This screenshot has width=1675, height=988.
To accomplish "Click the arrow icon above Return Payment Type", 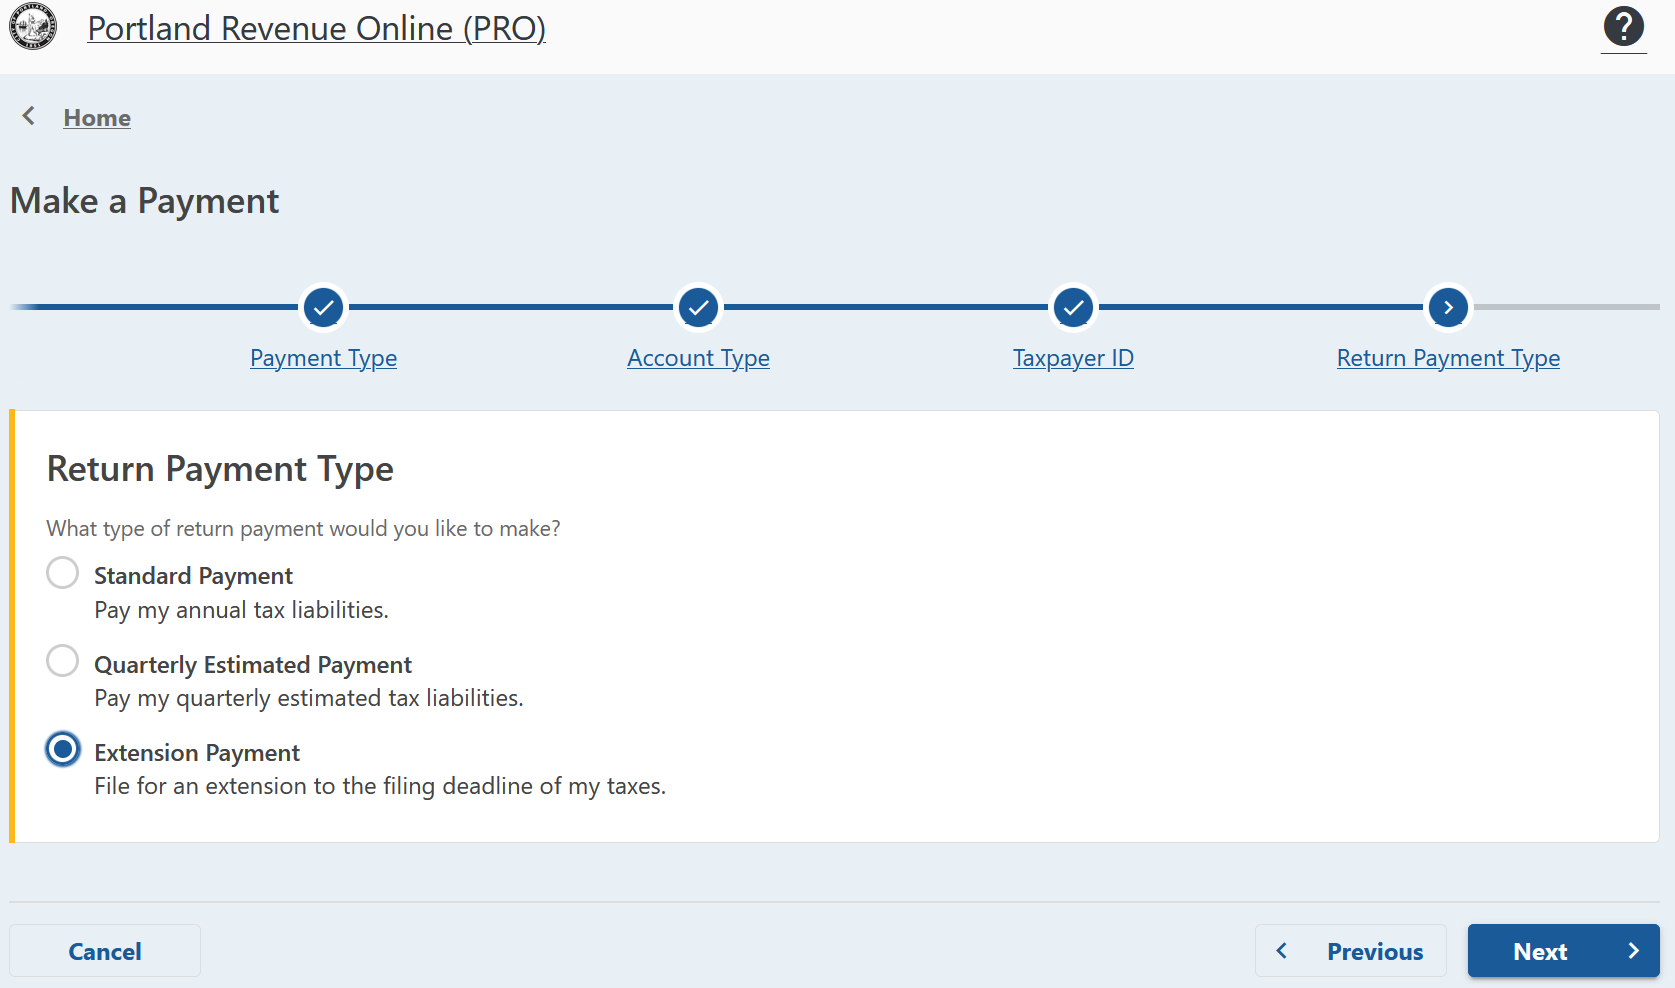I will coord(1447,307).
